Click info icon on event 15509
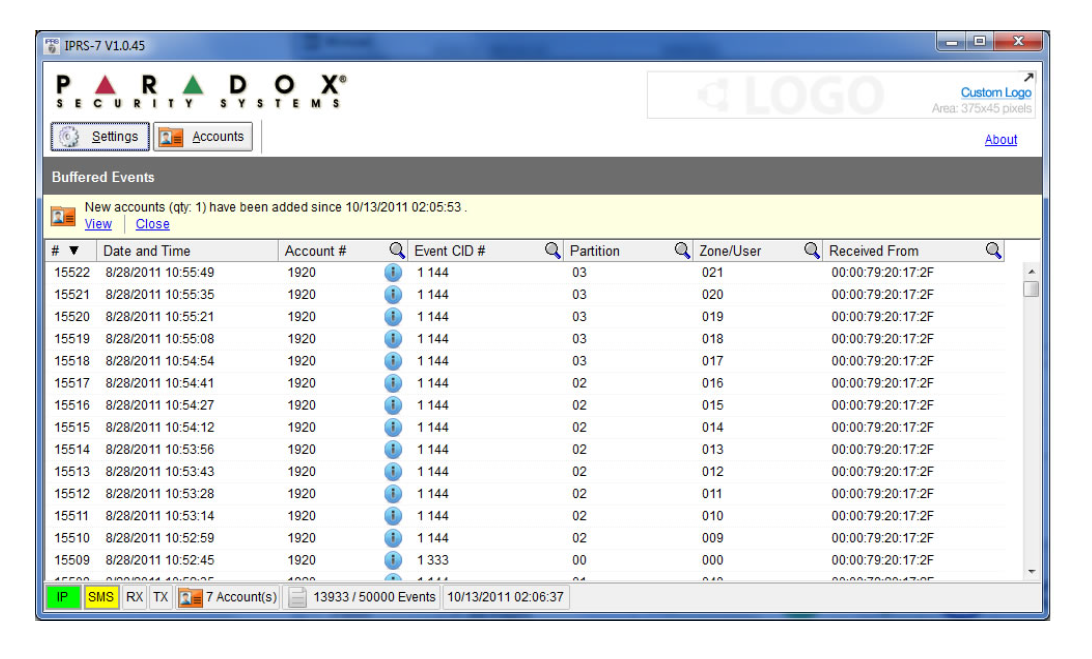This screenshot has width=1092, height=659. pos(393,560)
